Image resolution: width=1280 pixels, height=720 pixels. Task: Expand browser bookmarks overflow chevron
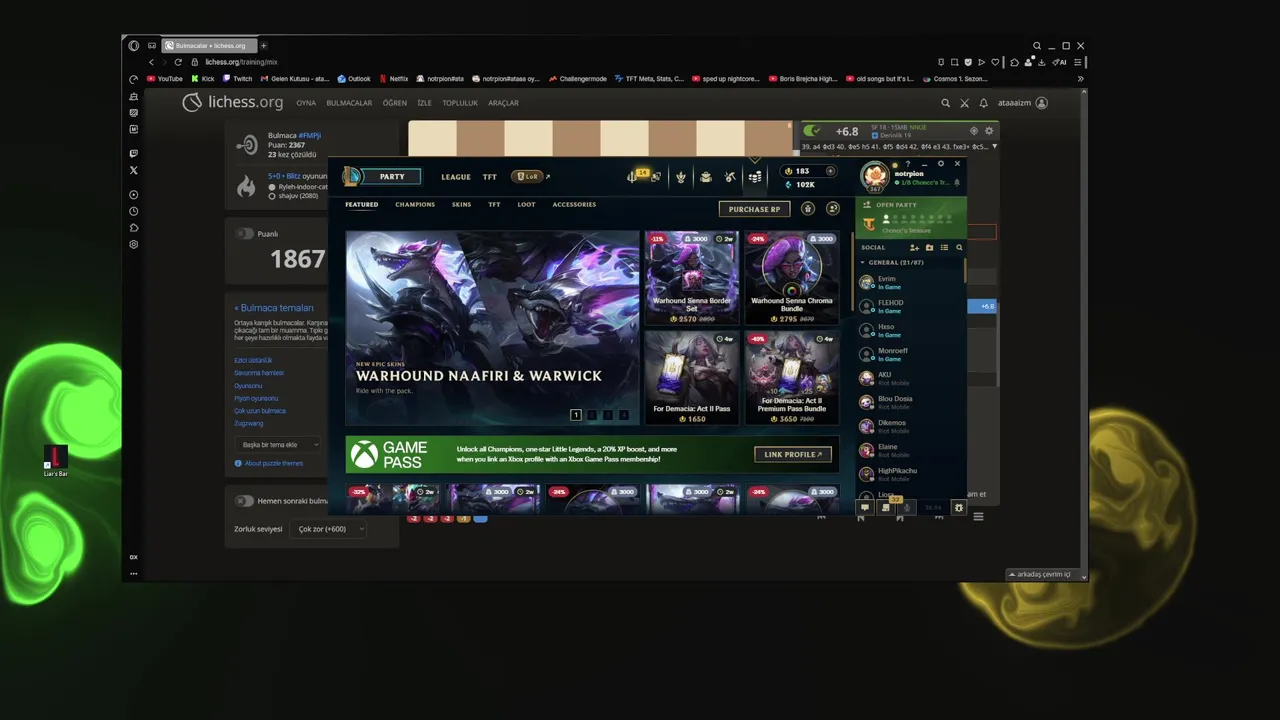click(x=1081, y=79)
